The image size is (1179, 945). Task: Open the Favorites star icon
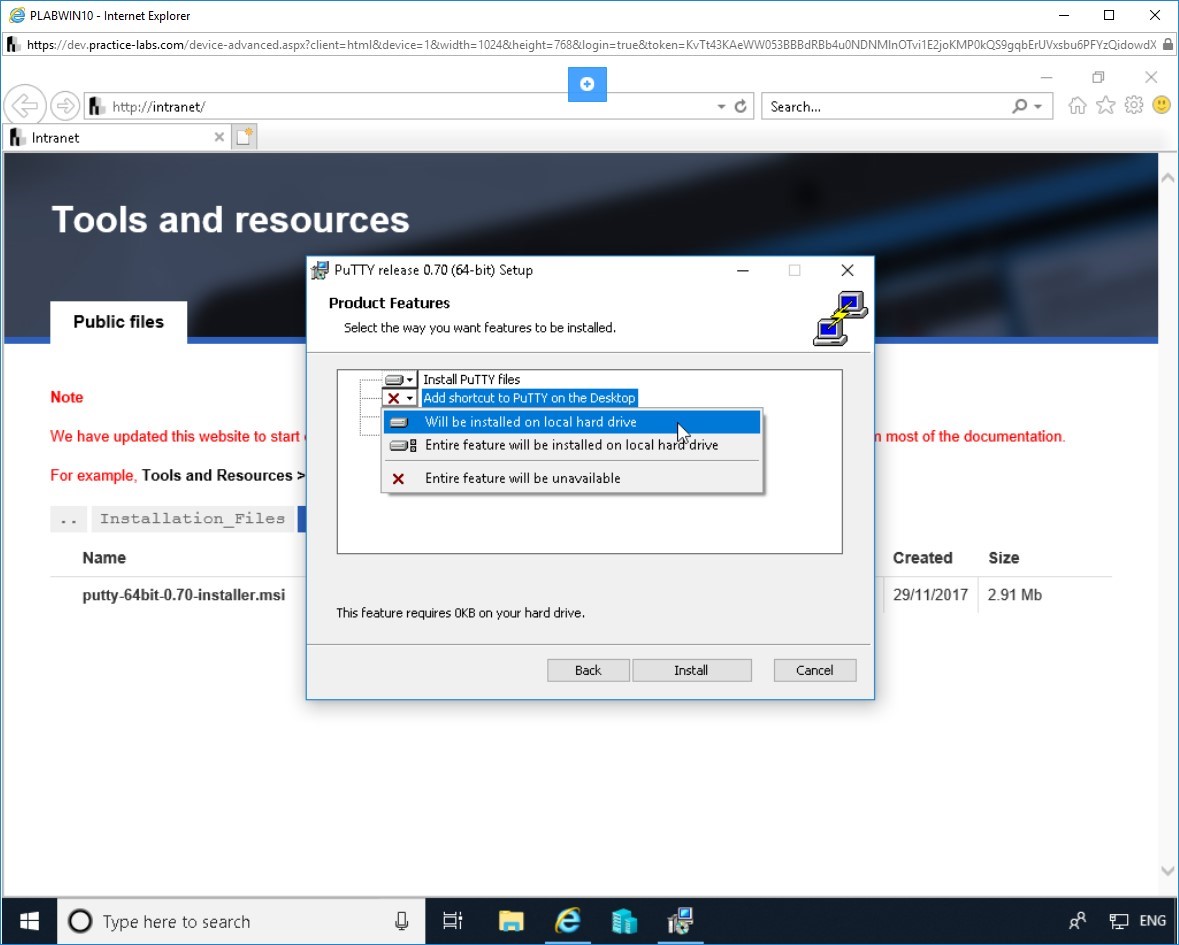click(x=1105, y=106)
